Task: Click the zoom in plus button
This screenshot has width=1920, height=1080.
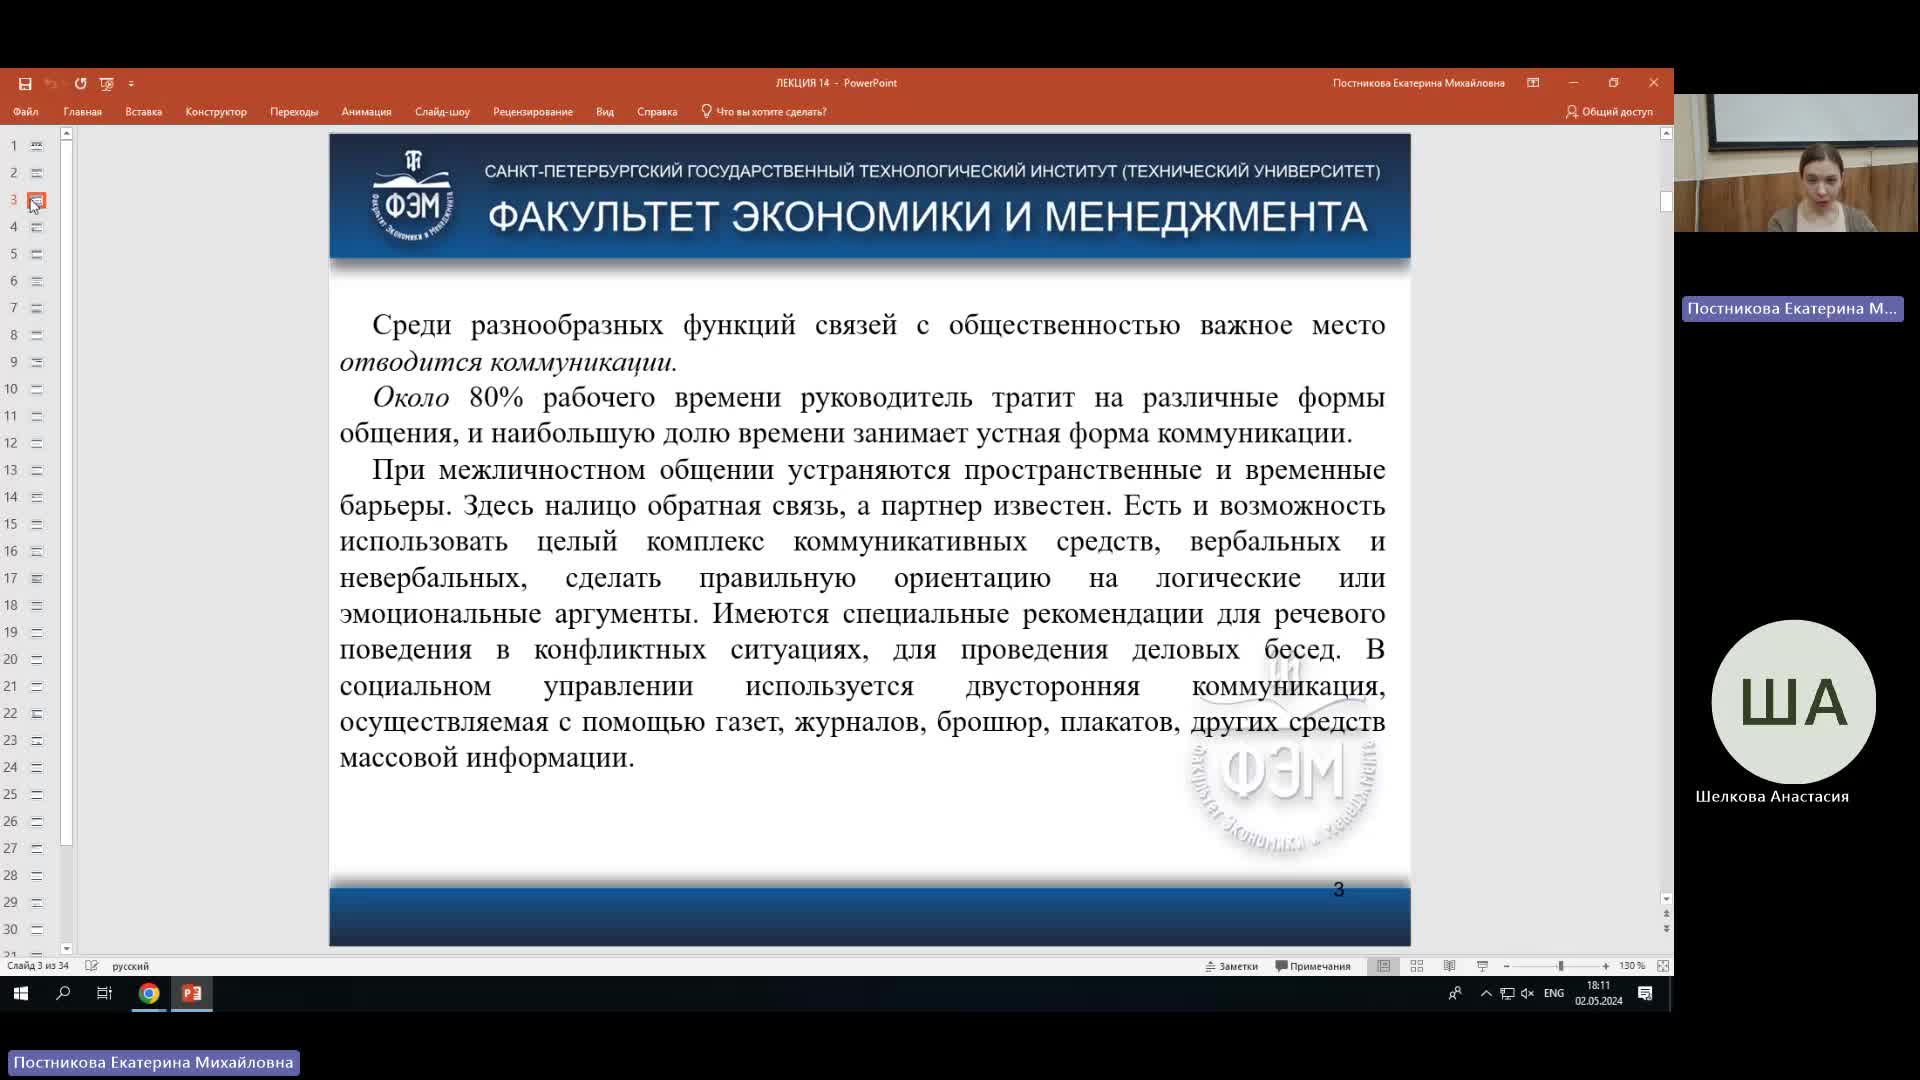Action: (1606, 966)
